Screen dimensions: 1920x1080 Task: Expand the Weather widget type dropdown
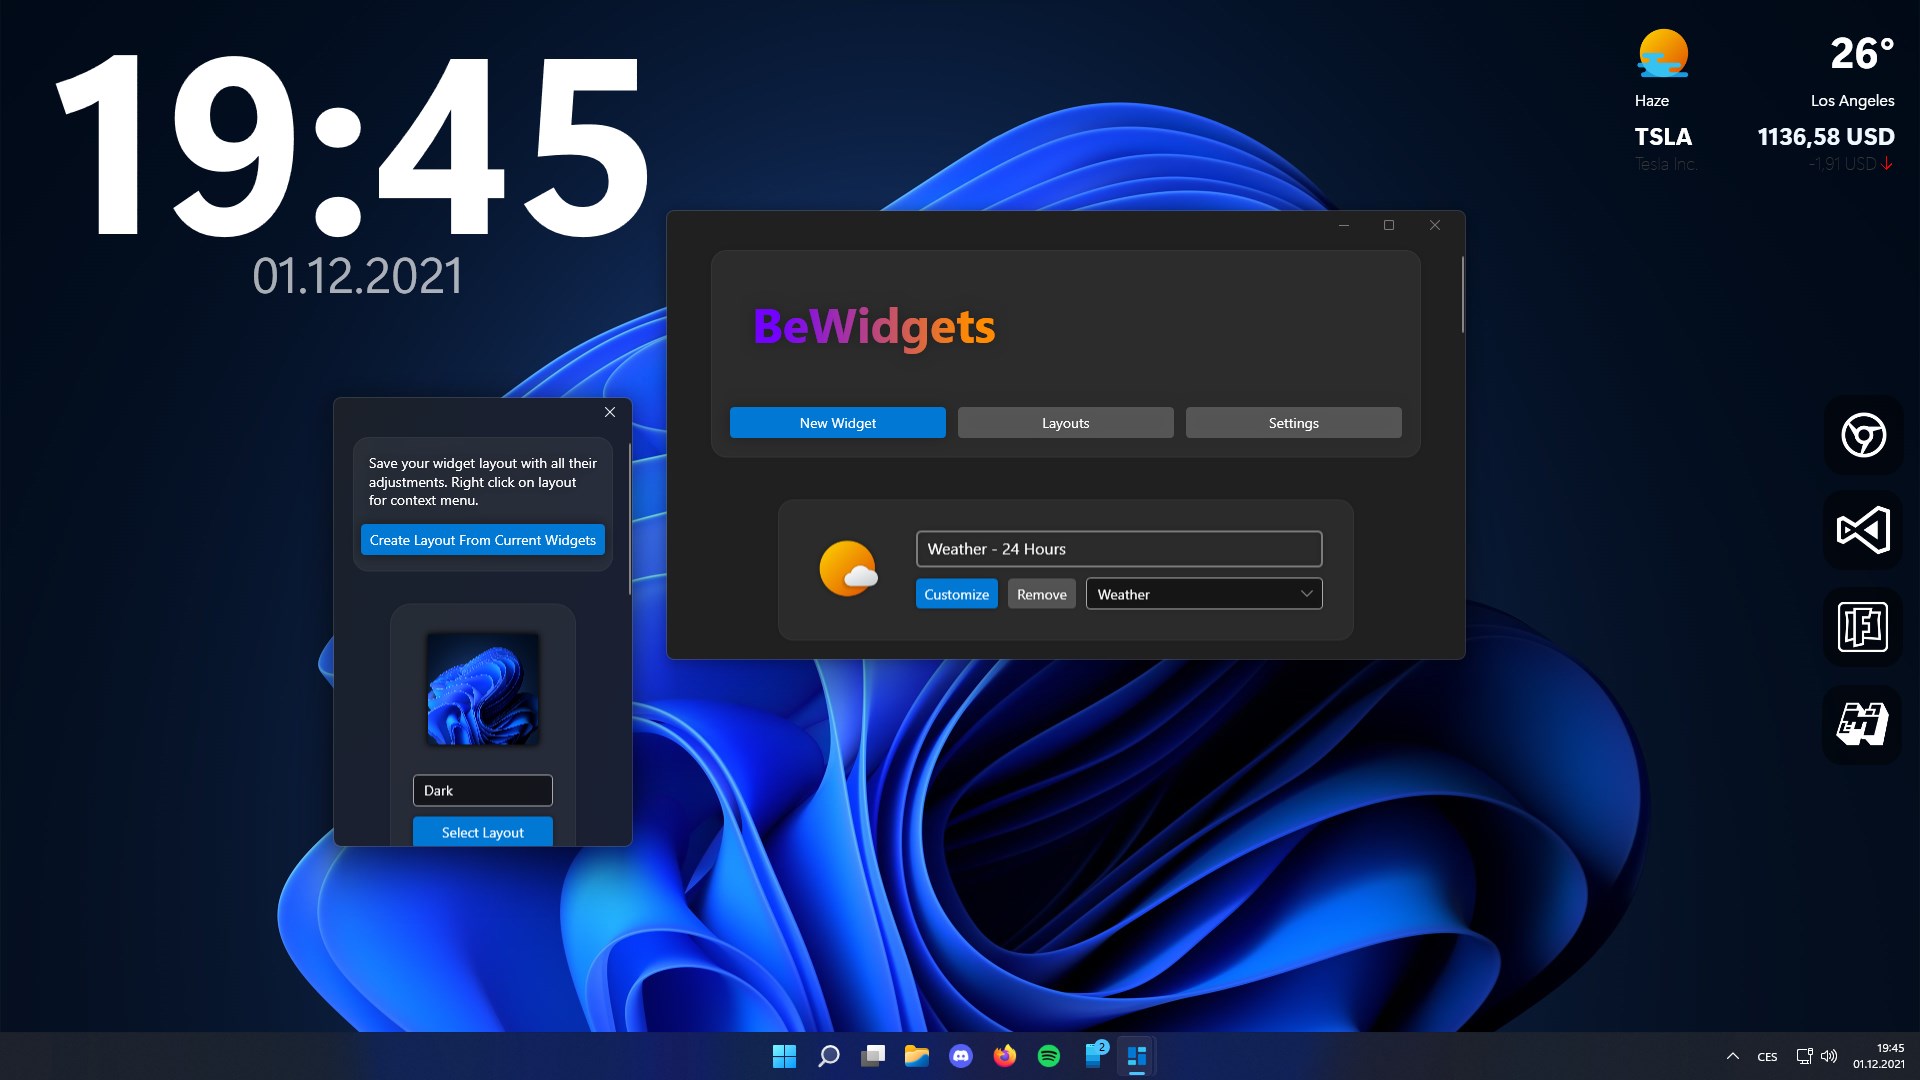1204,594
